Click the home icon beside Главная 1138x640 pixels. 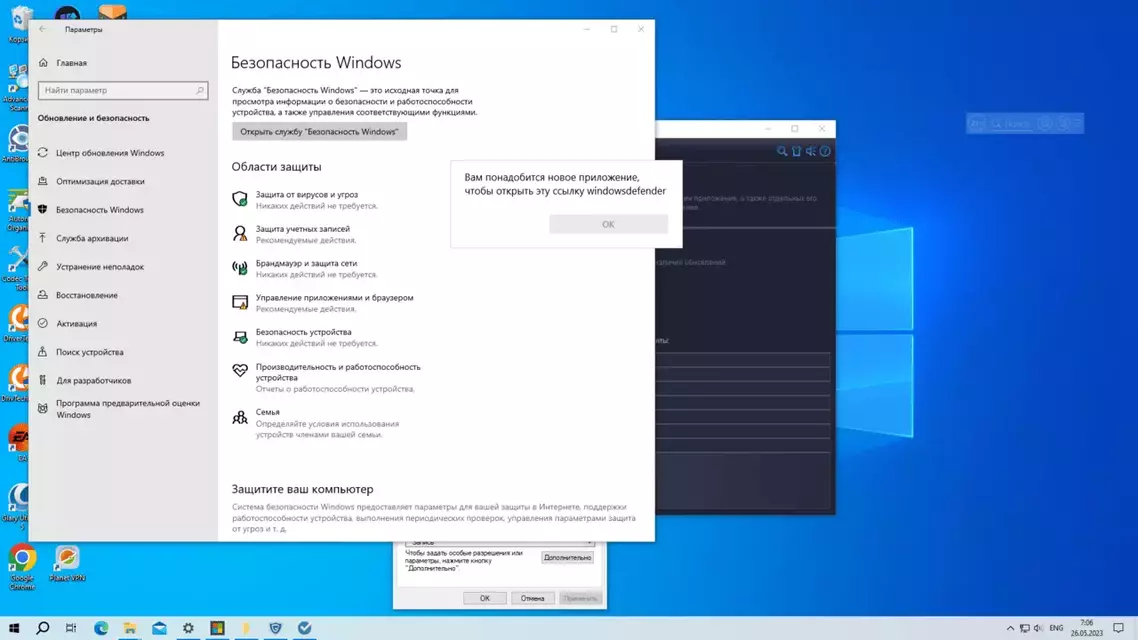coord(43,62)
